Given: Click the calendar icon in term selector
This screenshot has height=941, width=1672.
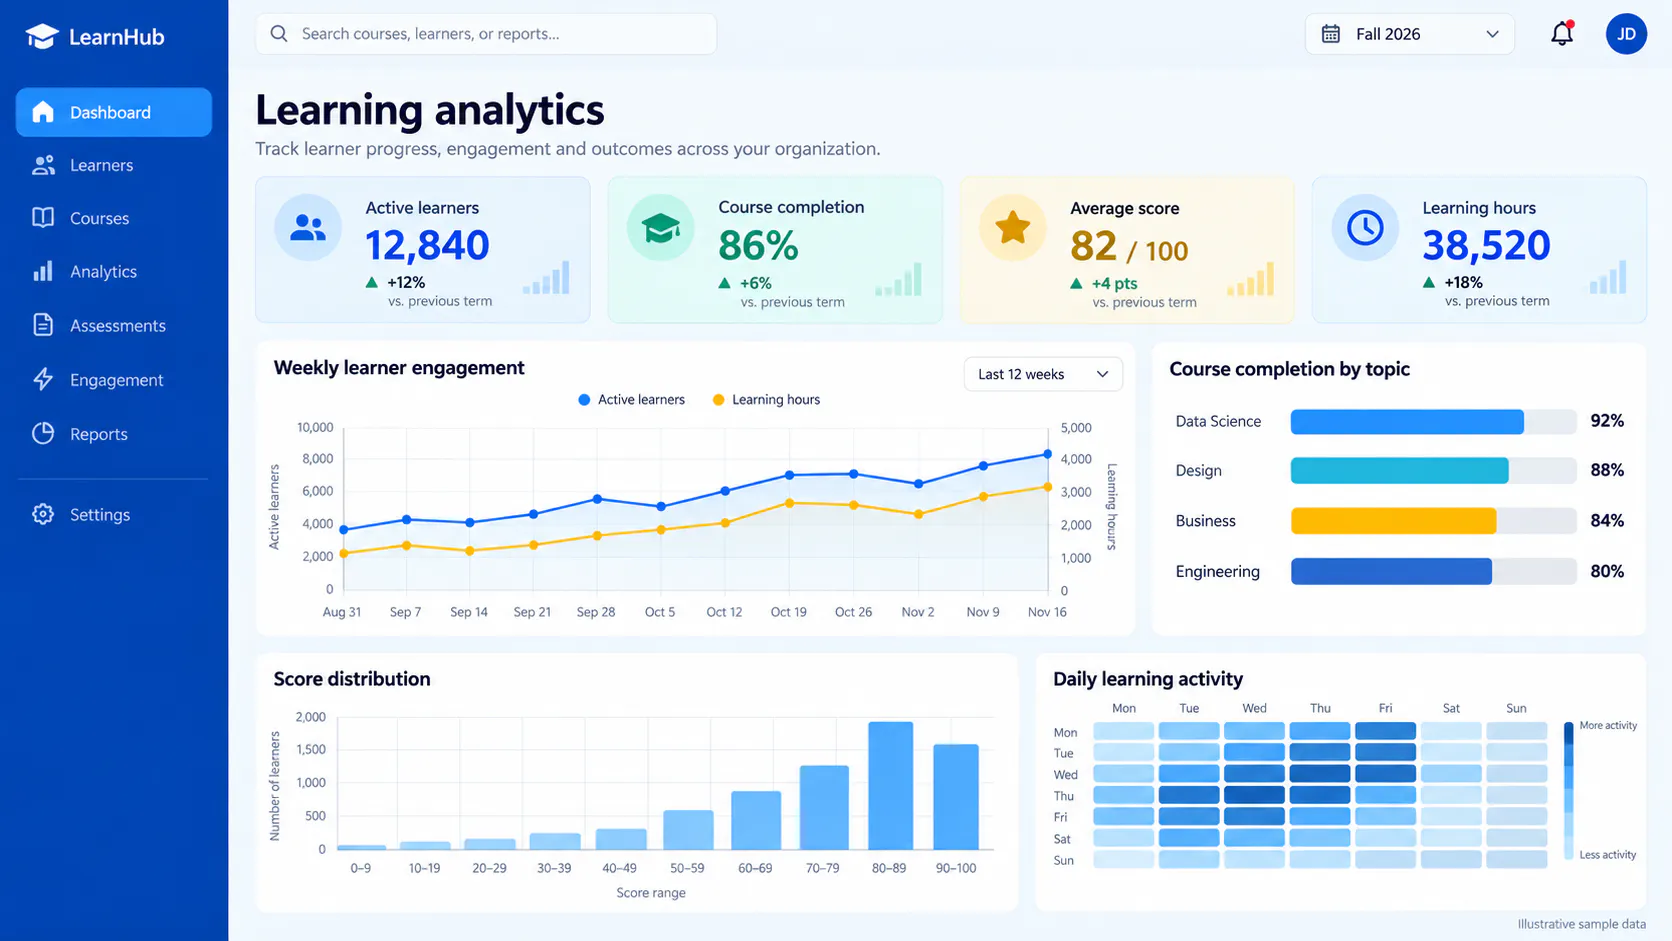Looking at the screenshot, I should coord(1330,34).
